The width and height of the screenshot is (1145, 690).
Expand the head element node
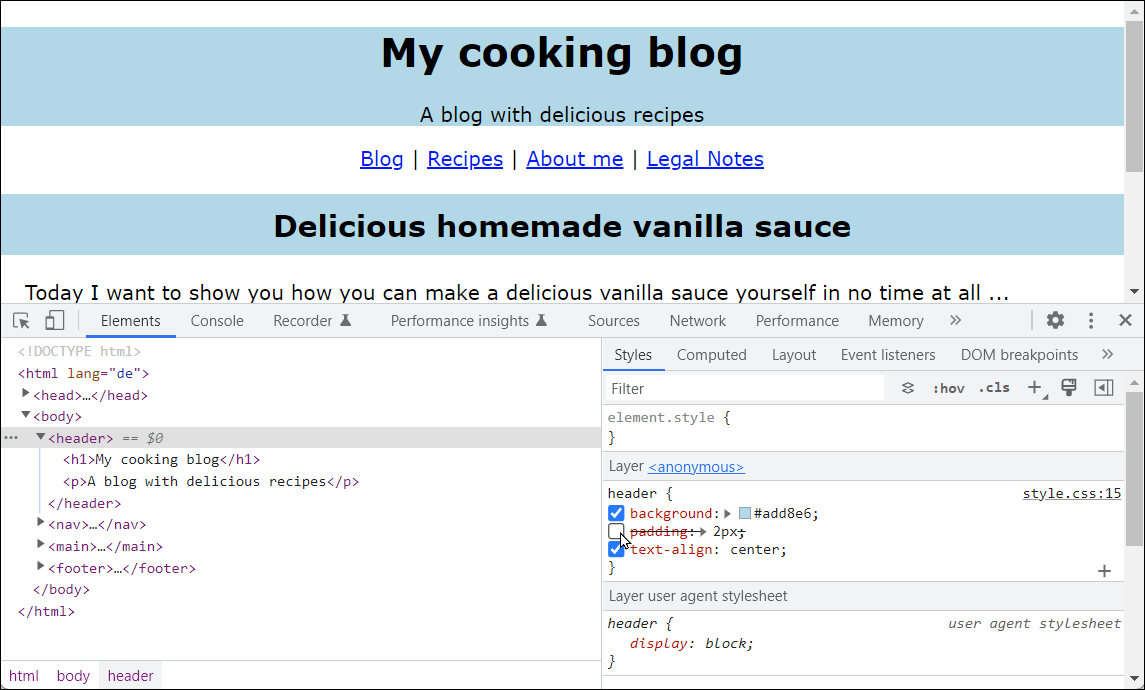(25, 394)
